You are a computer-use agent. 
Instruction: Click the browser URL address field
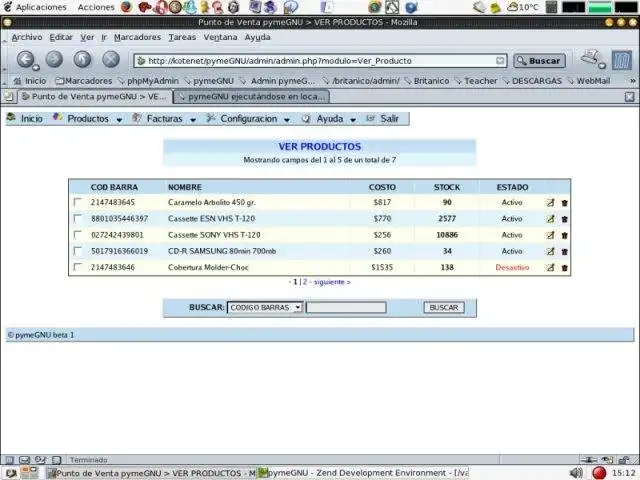coord(321,61)
